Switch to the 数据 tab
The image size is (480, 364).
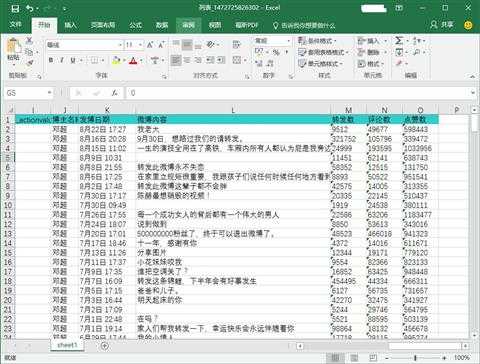[x=162, y=25]
